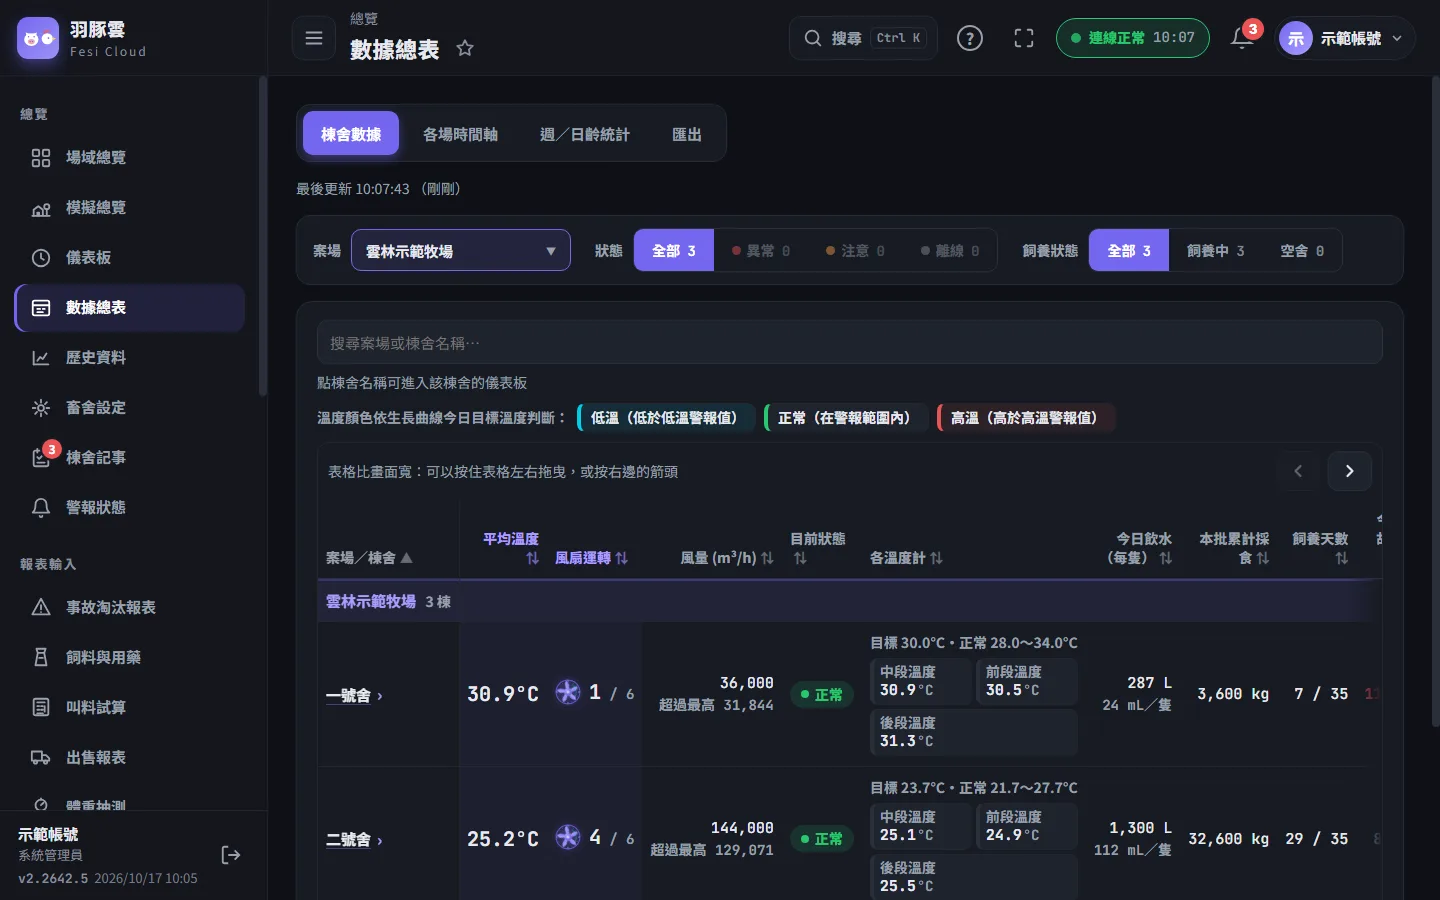Sort by 風量 (m³/h) column
The width and height of the screenshot is (1440, 900).
(x=727, y=558)
